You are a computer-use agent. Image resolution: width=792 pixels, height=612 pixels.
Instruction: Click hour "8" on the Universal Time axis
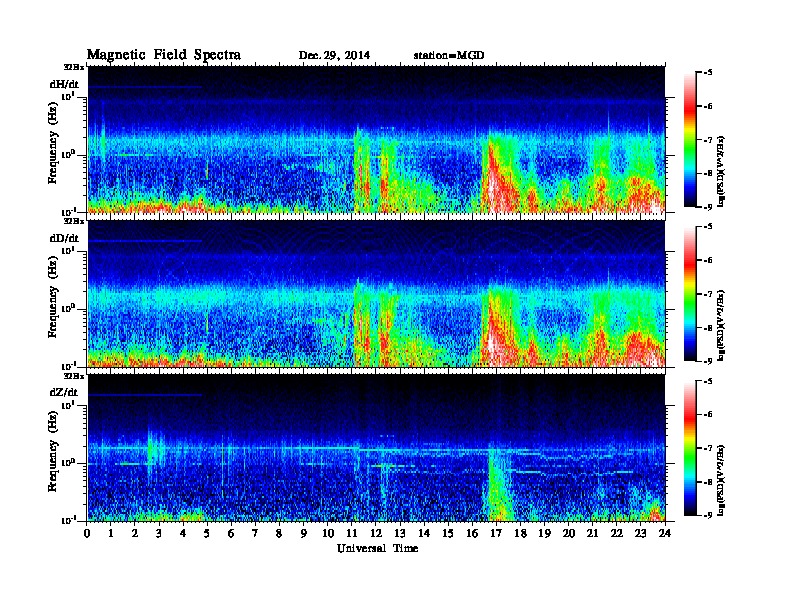(280, 534)
